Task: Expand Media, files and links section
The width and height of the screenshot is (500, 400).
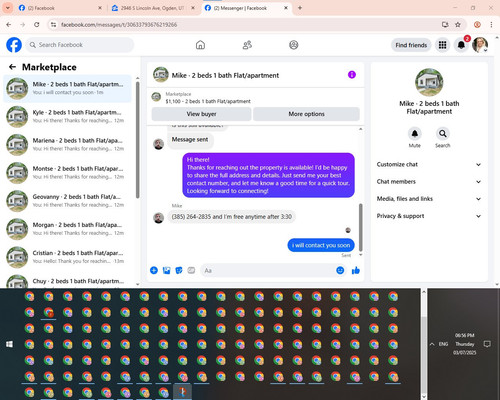Action: [429, 199]
